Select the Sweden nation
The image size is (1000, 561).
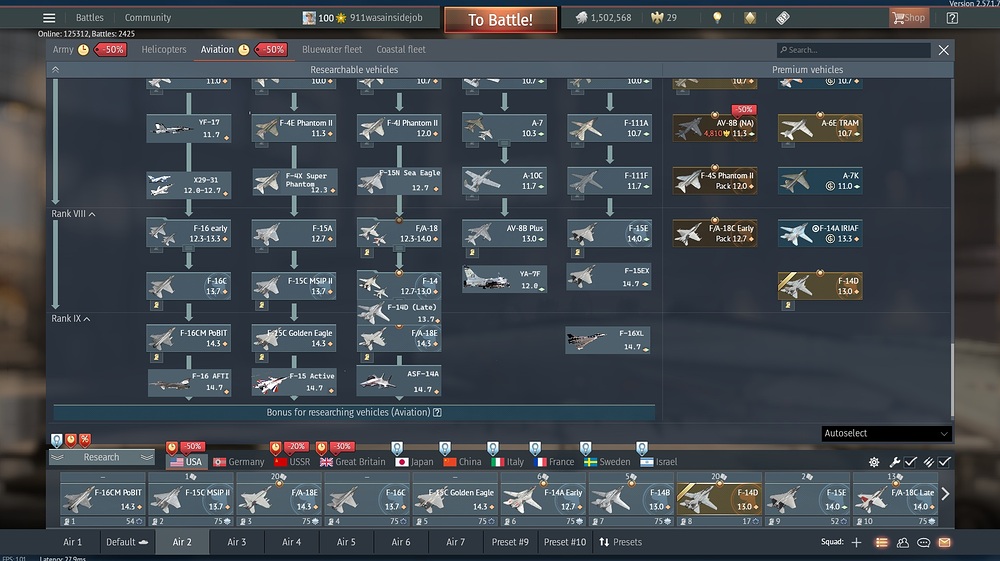tap(607, 462)
